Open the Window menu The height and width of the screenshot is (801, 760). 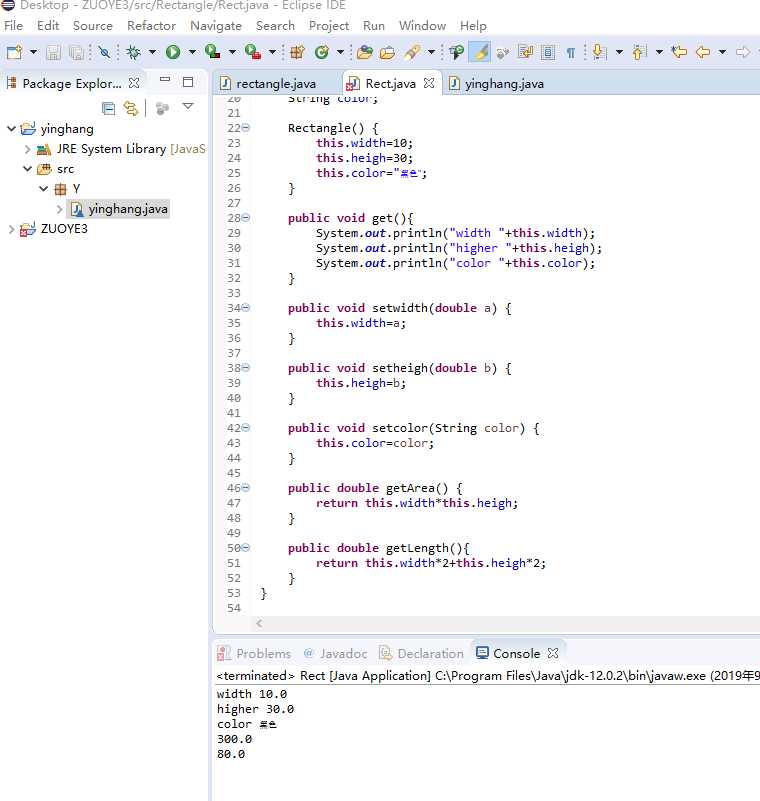coord(422,26)
